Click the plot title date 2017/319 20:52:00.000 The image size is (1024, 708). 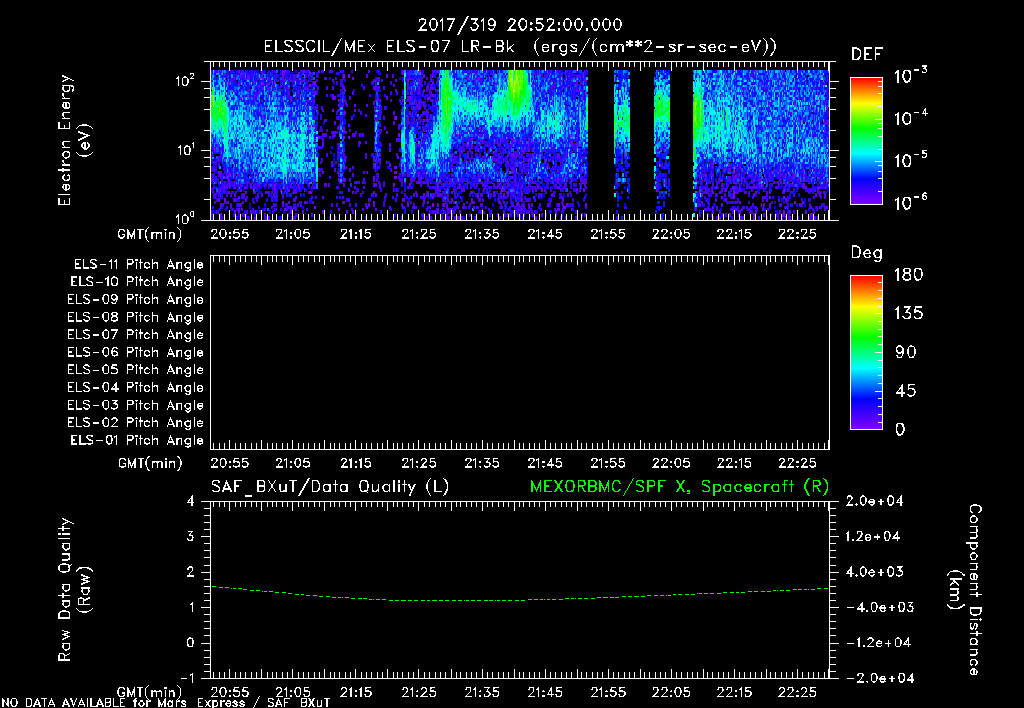tap(520, 25)
